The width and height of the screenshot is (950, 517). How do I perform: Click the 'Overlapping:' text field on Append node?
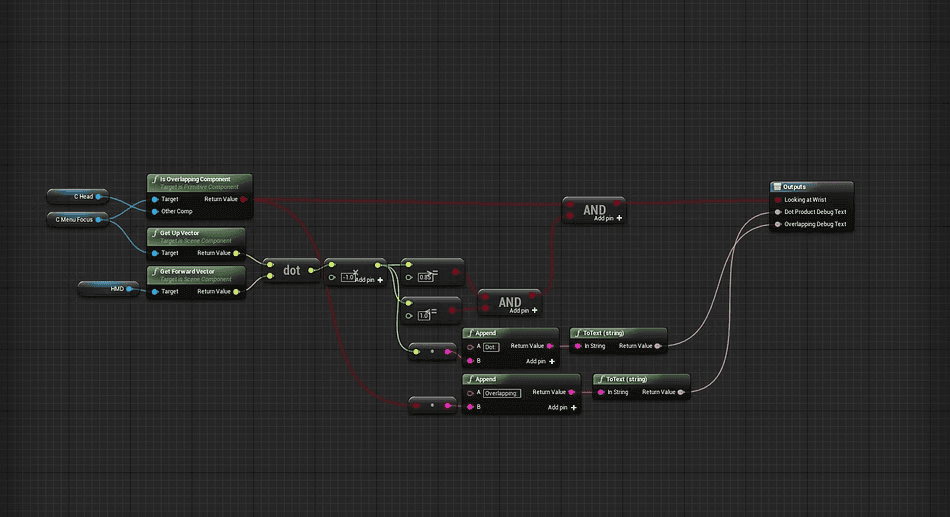tap(502, 393)
